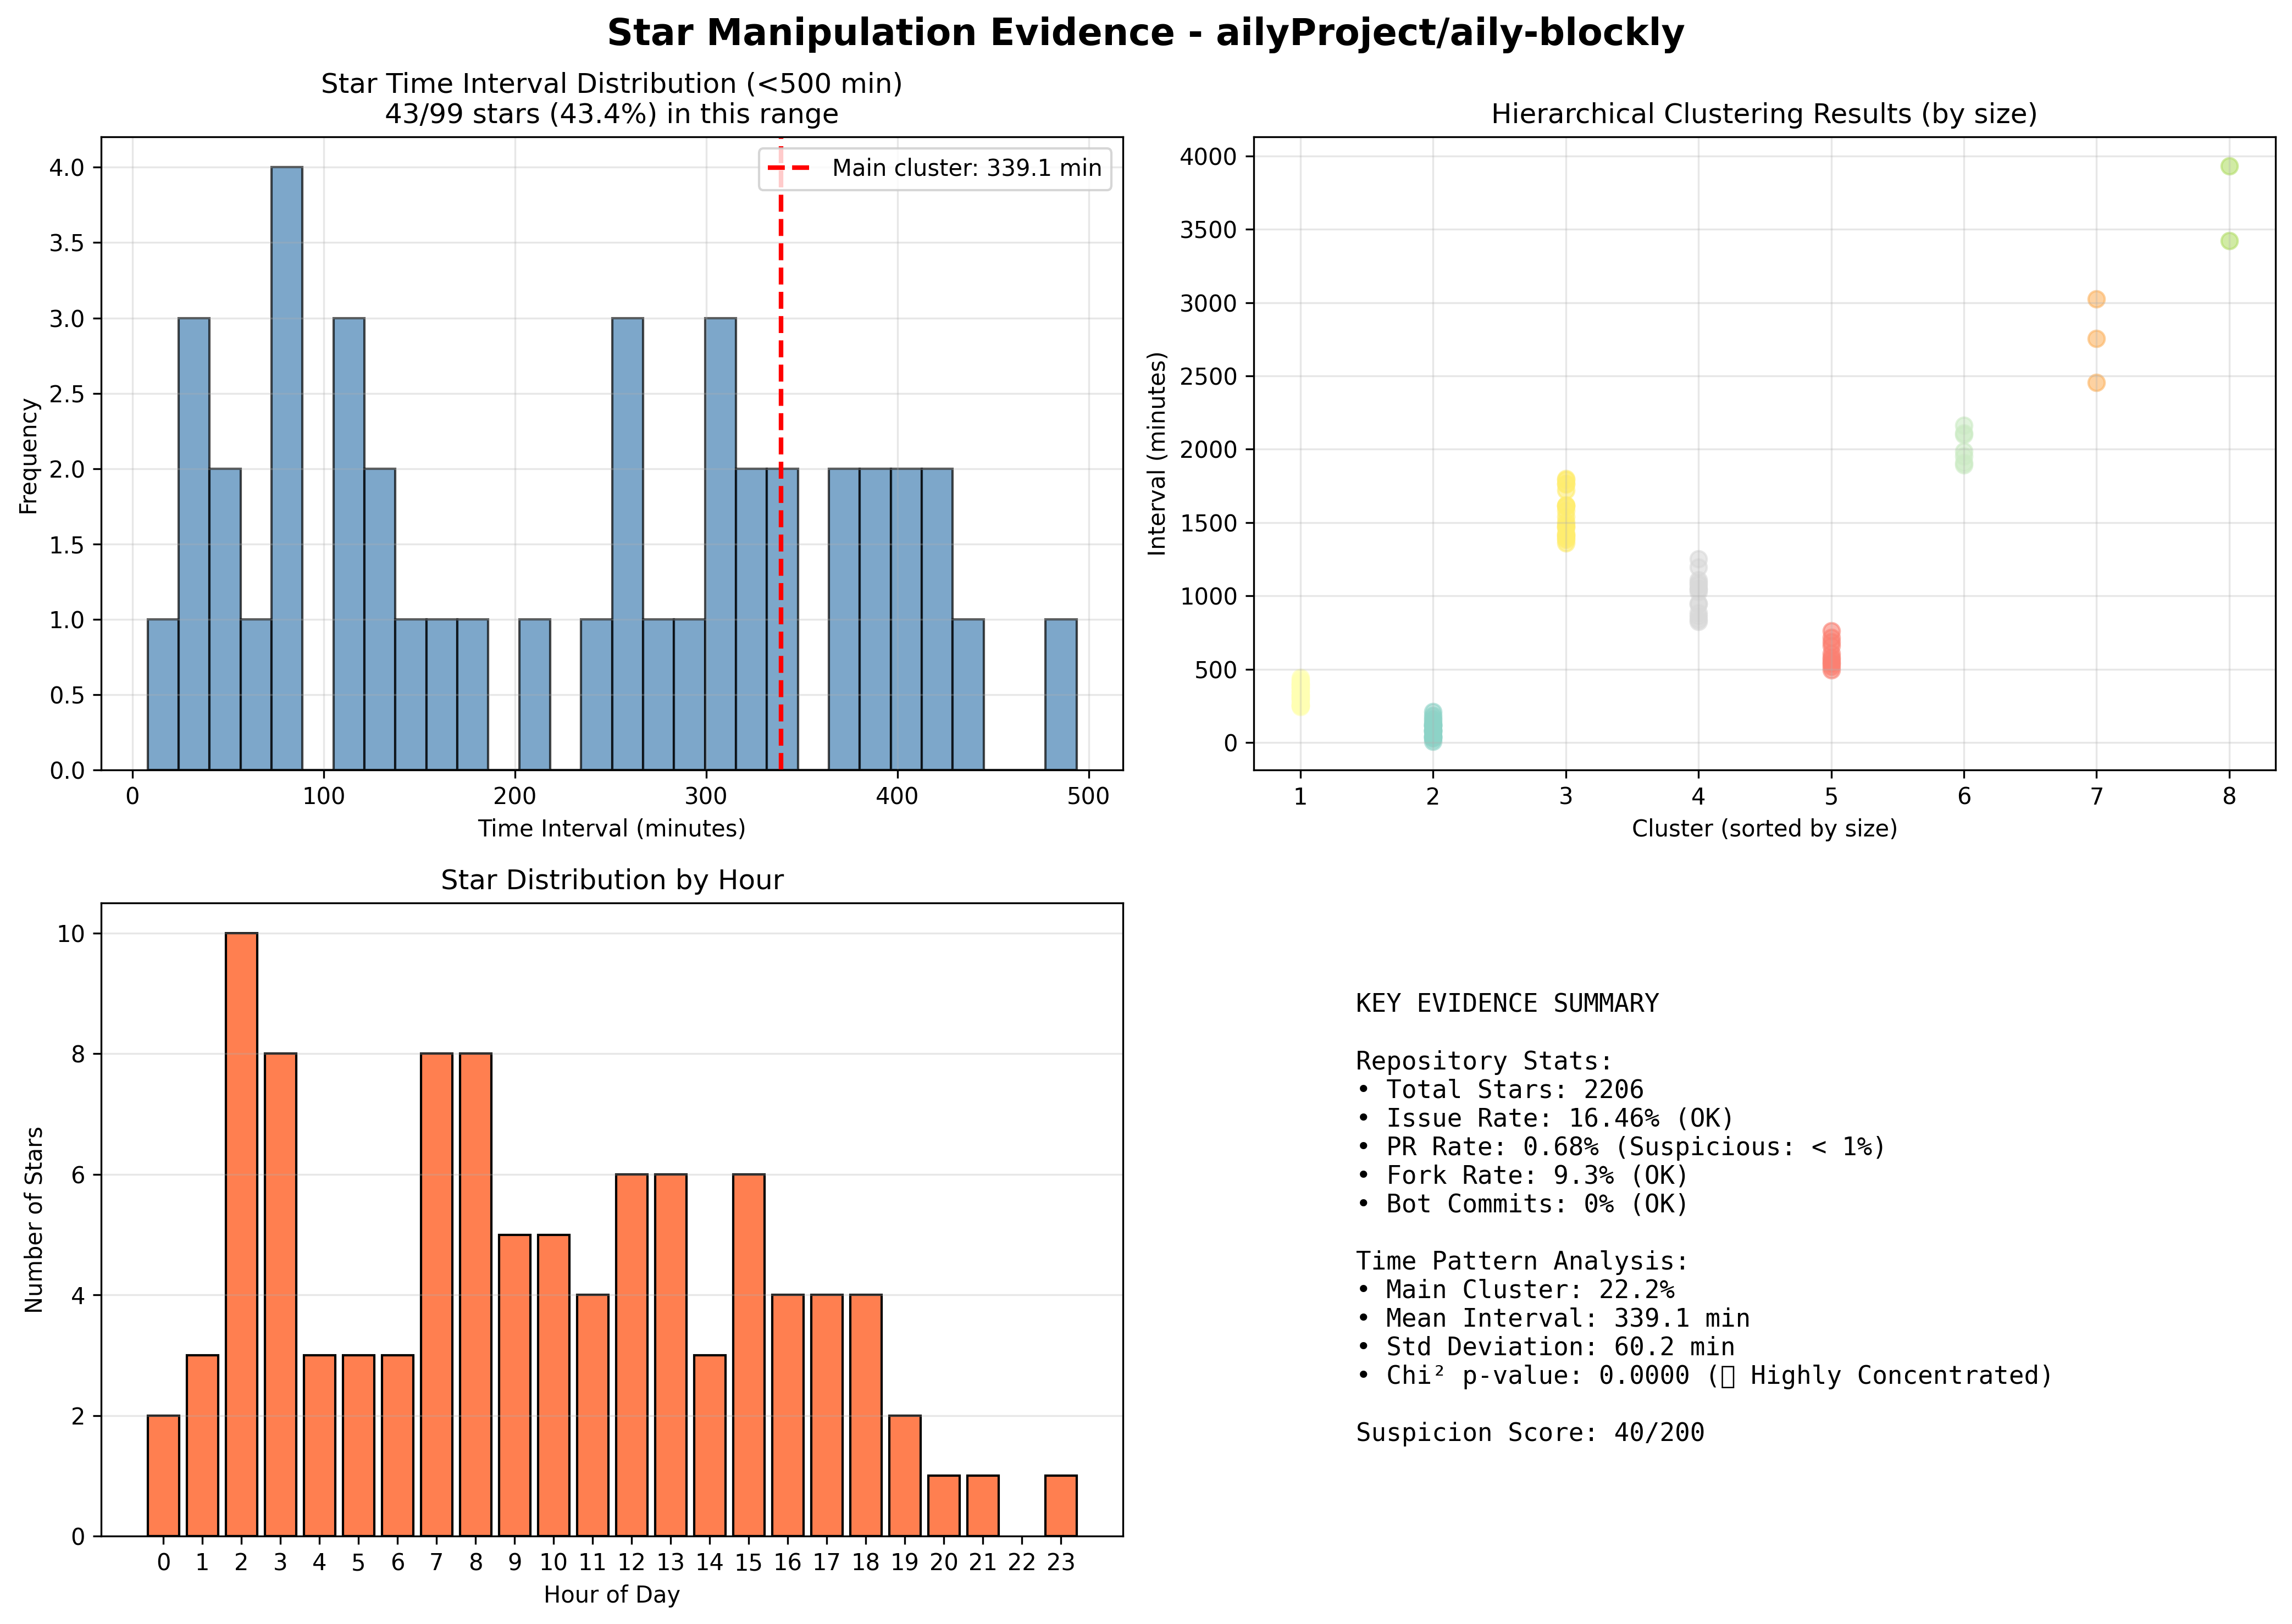Select the 'Issue Rate: 16.46% (OK)' line
Screen dimensions: 2292x1624
pos(1545,1118)
